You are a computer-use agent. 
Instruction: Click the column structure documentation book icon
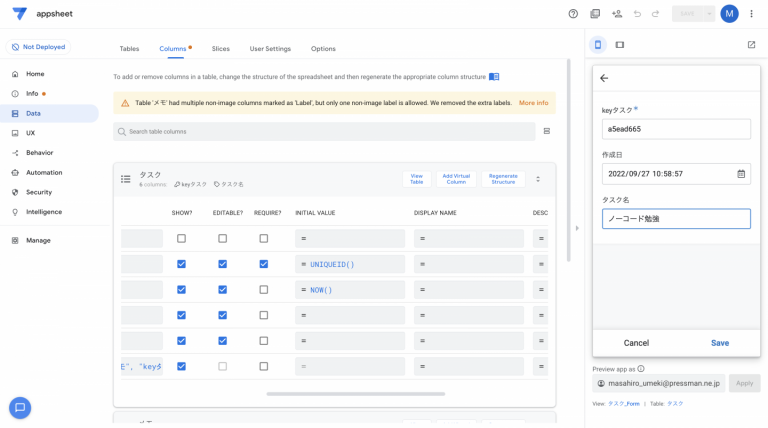click(x=494, y=76)
